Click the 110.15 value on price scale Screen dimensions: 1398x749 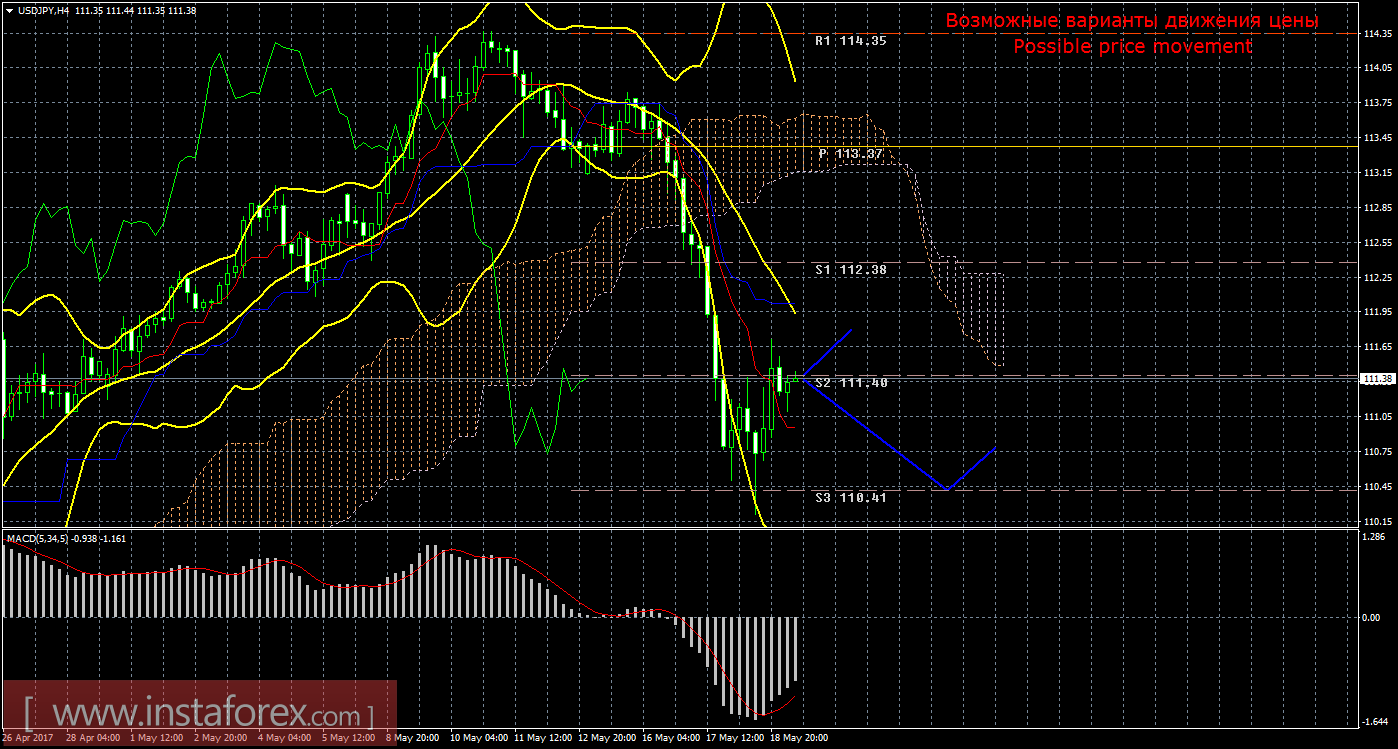point(1377,522)
